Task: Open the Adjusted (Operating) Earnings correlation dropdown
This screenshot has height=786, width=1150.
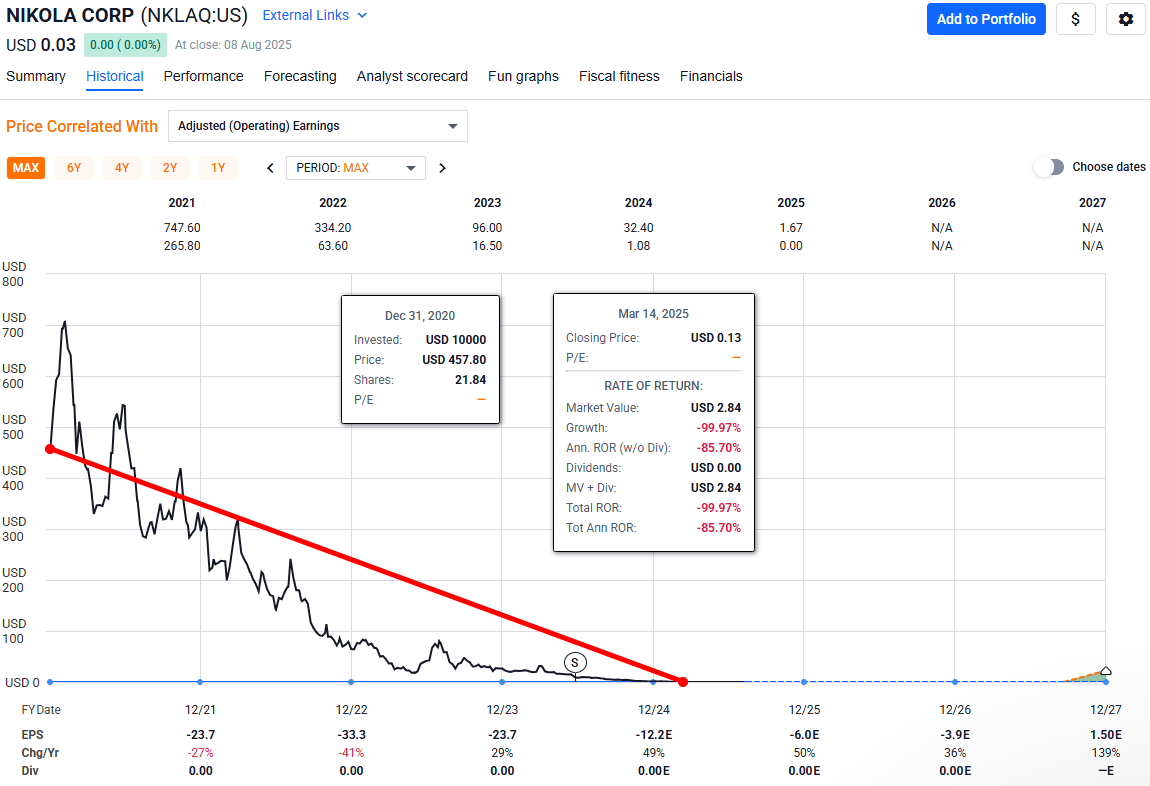Action: click(x=317, y=126)
